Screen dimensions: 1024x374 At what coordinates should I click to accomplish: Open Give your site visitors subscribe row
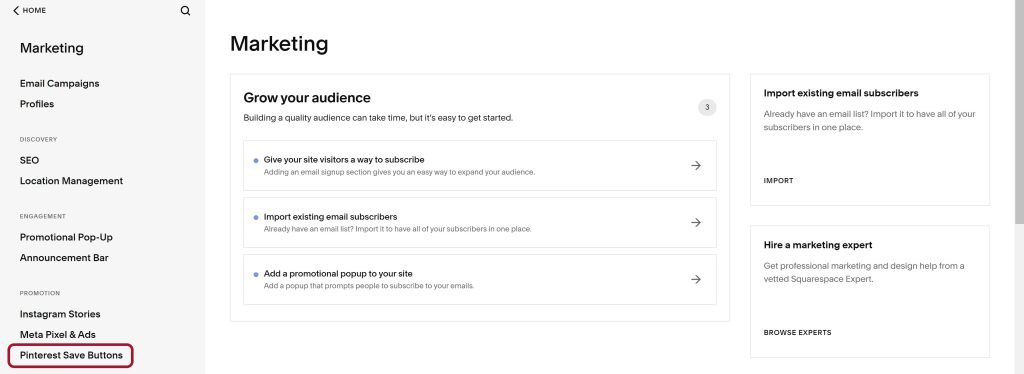tap(479, 166)
